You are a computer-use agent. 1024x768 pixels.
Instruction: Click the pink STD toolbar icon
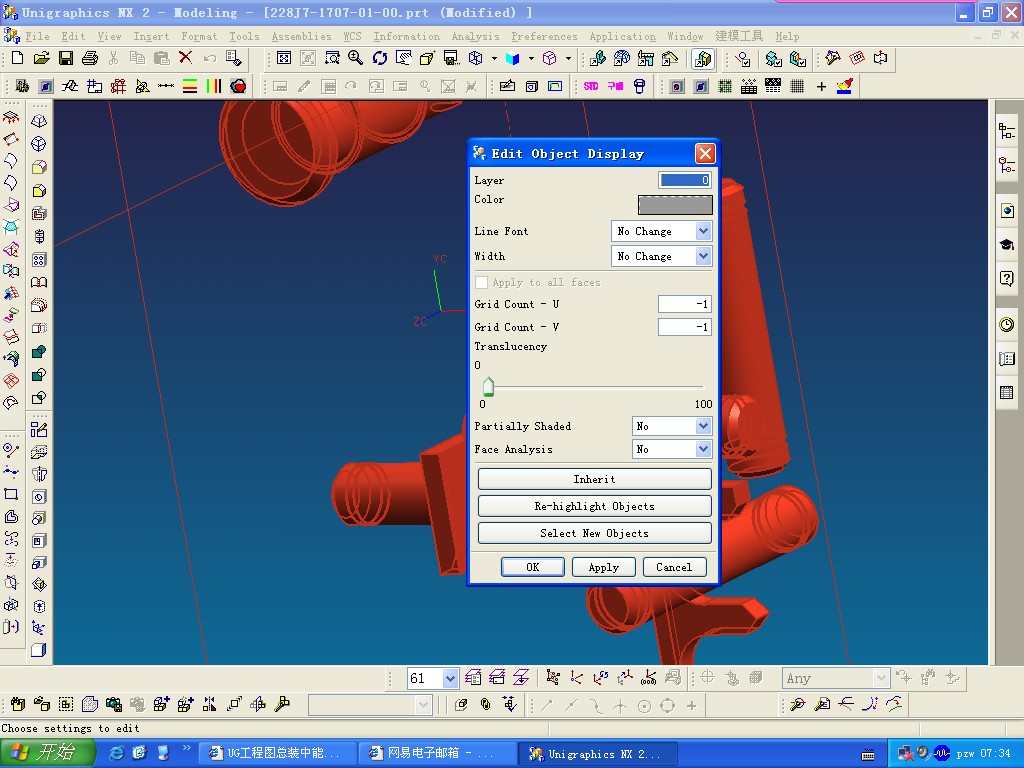[591, 87]
